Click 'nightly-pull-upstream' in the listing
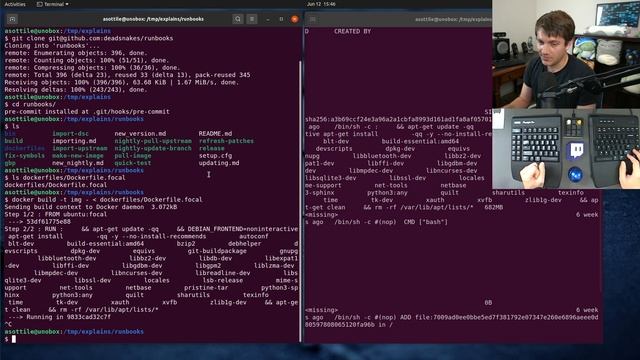The height and width of the screenshot is (360, 640). point(153,141)
